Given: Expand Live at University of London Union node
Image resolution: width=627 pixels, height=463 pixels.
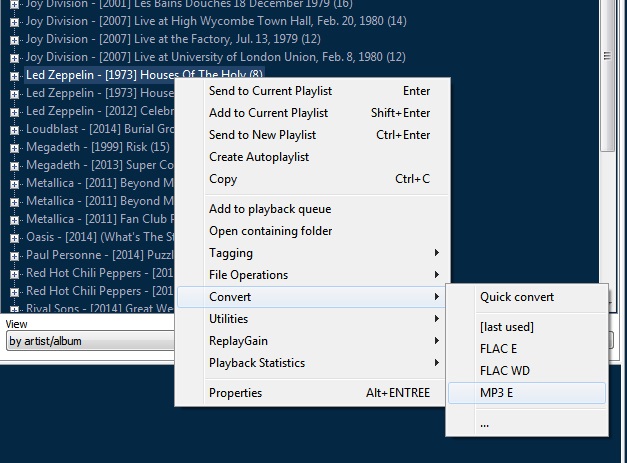Looking at the screenshot, I should coord(14,58).
